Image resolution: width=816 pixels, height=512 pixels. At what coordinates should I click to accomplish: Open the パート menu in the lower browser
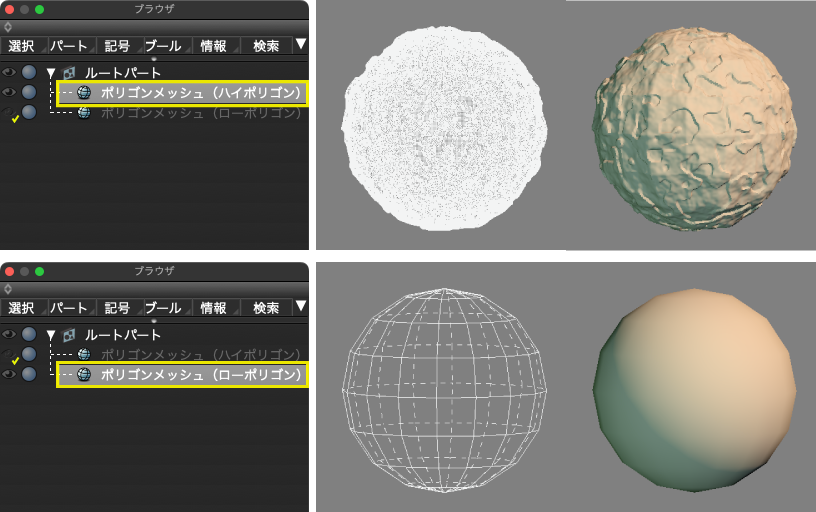(72, 308)
